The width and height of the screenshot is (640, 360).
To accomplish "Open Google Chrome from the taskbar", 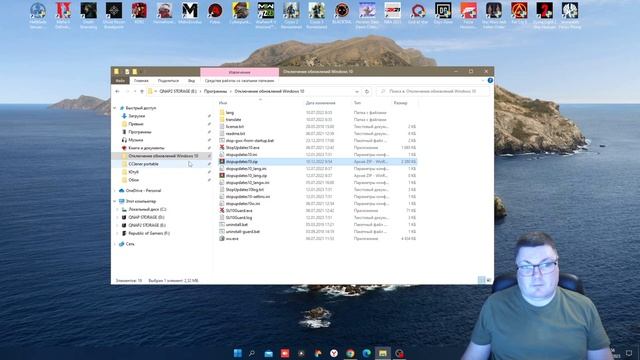I will (350, 353).
